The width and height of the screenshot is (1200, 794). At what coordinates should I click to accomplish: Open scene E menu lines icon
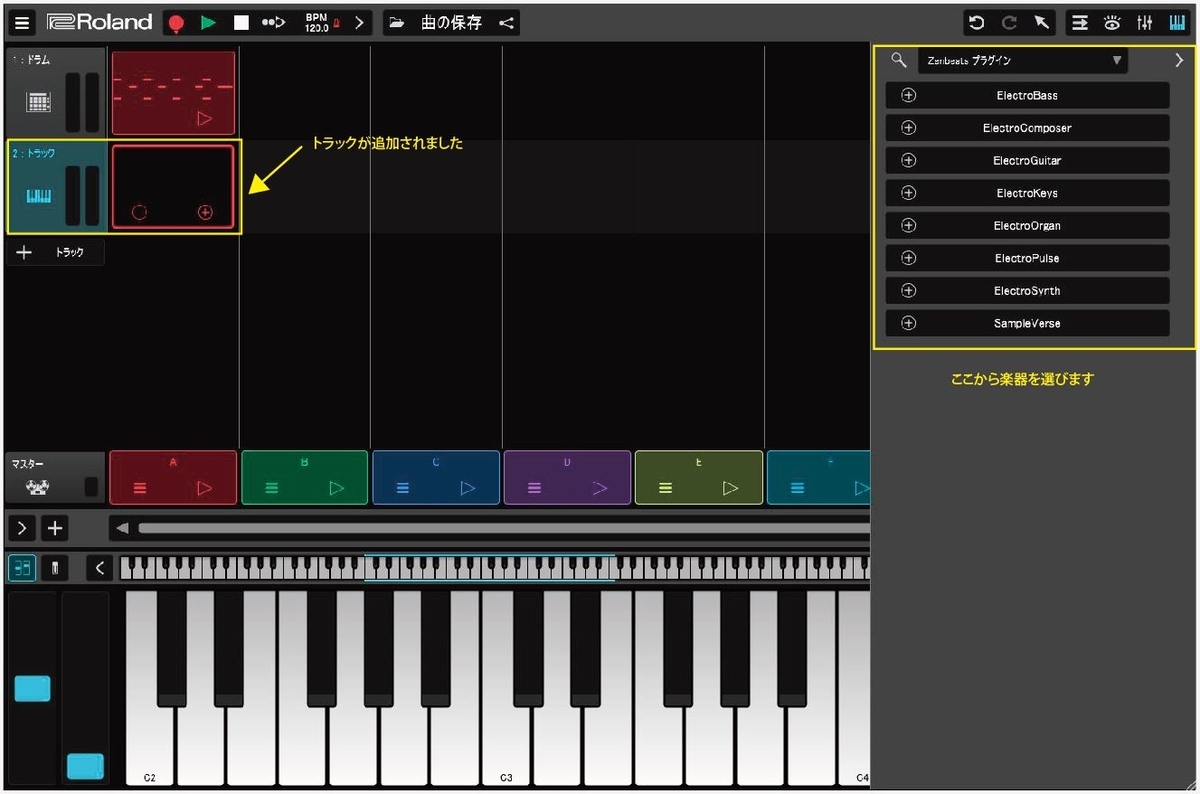(665, 488)
